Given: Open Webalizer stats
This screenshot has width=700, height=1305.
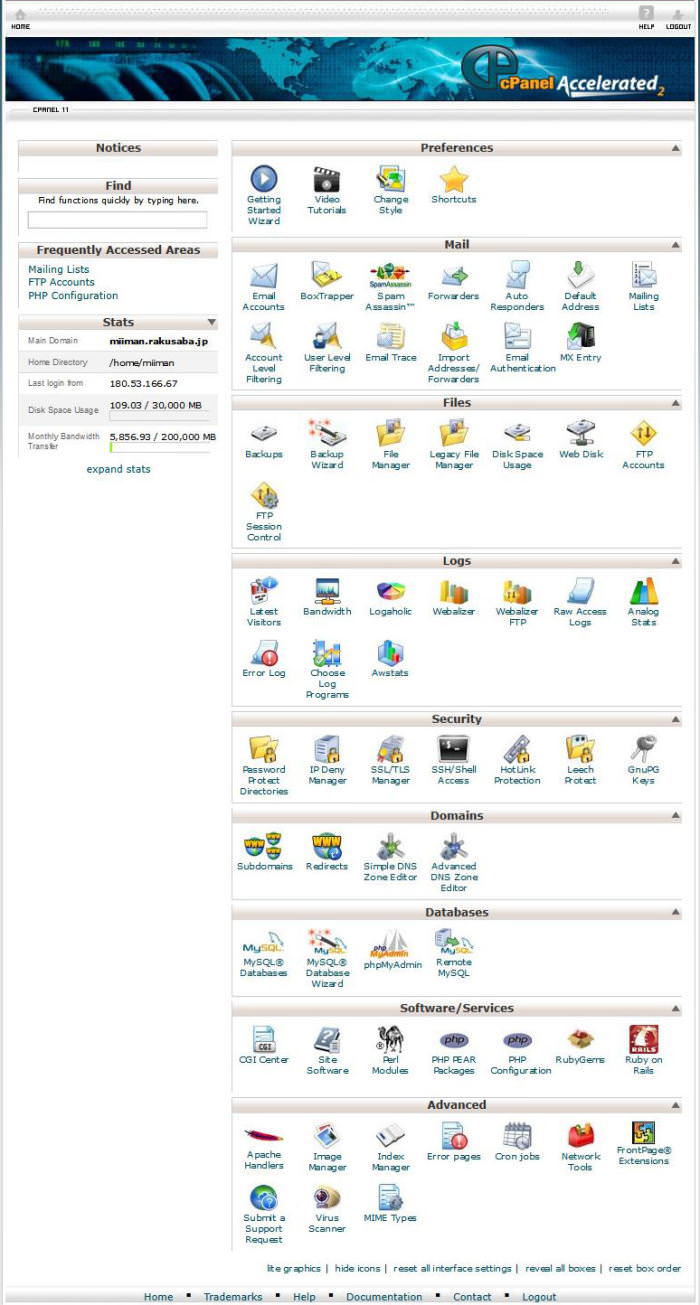Looking at the screenshot, I should [454, 591].
